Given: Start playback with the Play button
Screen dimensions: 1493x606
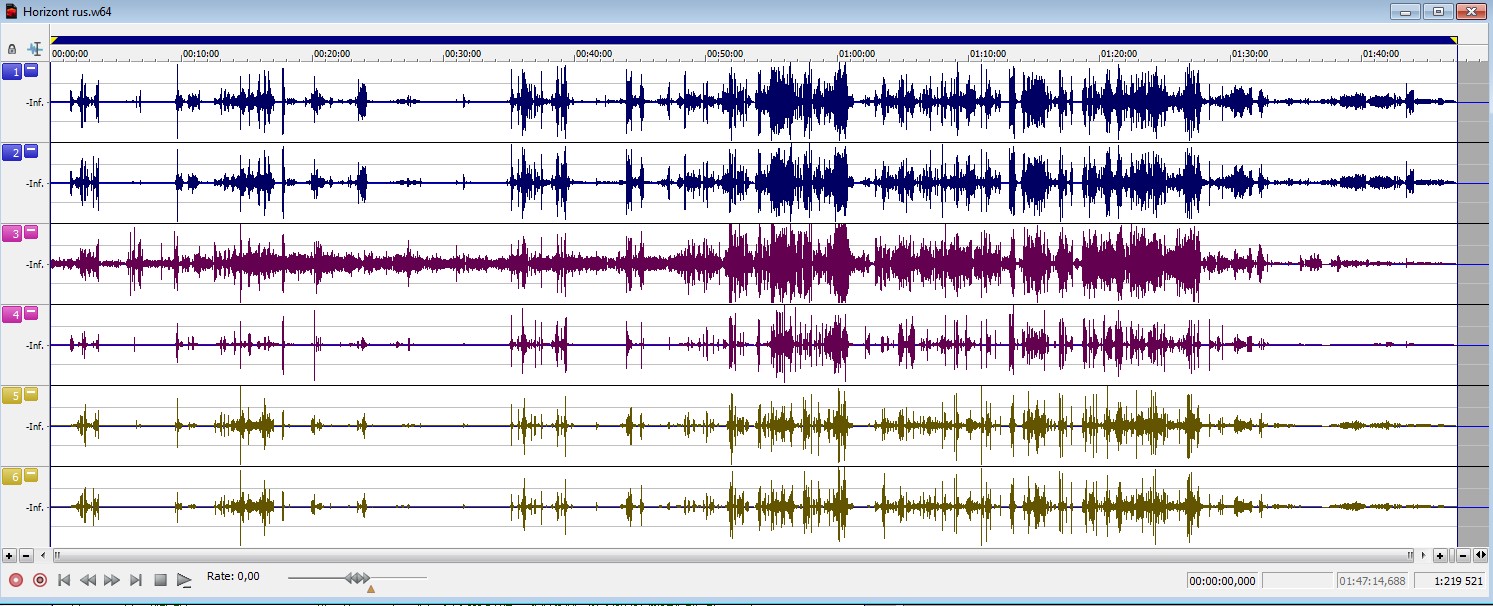Looking at the screenshot, I should [184, 580].
